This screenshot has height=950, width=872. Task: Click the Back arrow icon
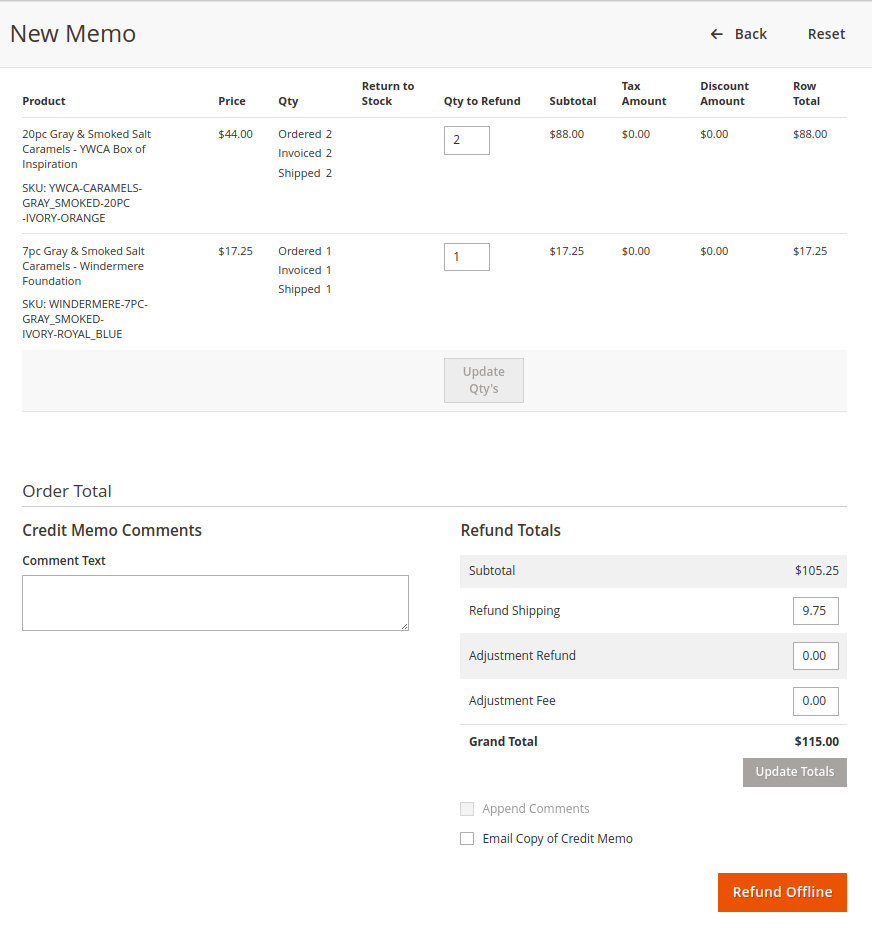click(716, 34)
